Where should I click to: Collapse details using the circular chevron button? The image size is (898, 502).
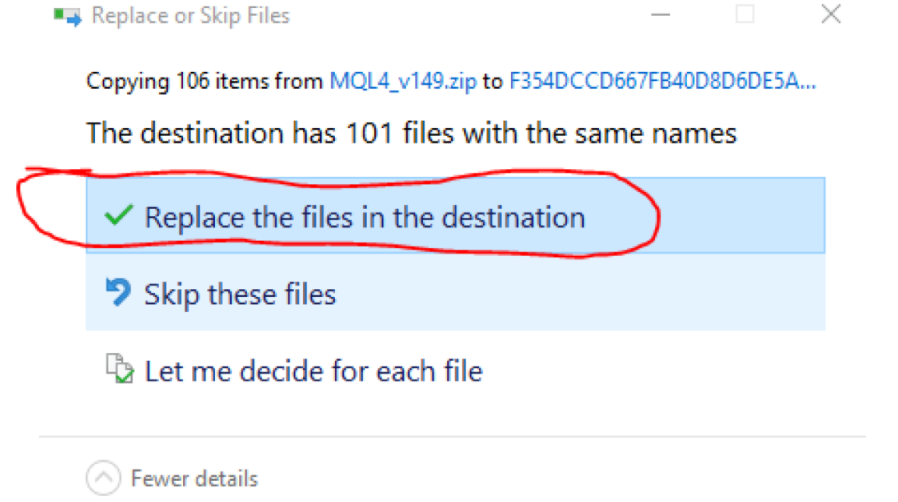(104, 478)
